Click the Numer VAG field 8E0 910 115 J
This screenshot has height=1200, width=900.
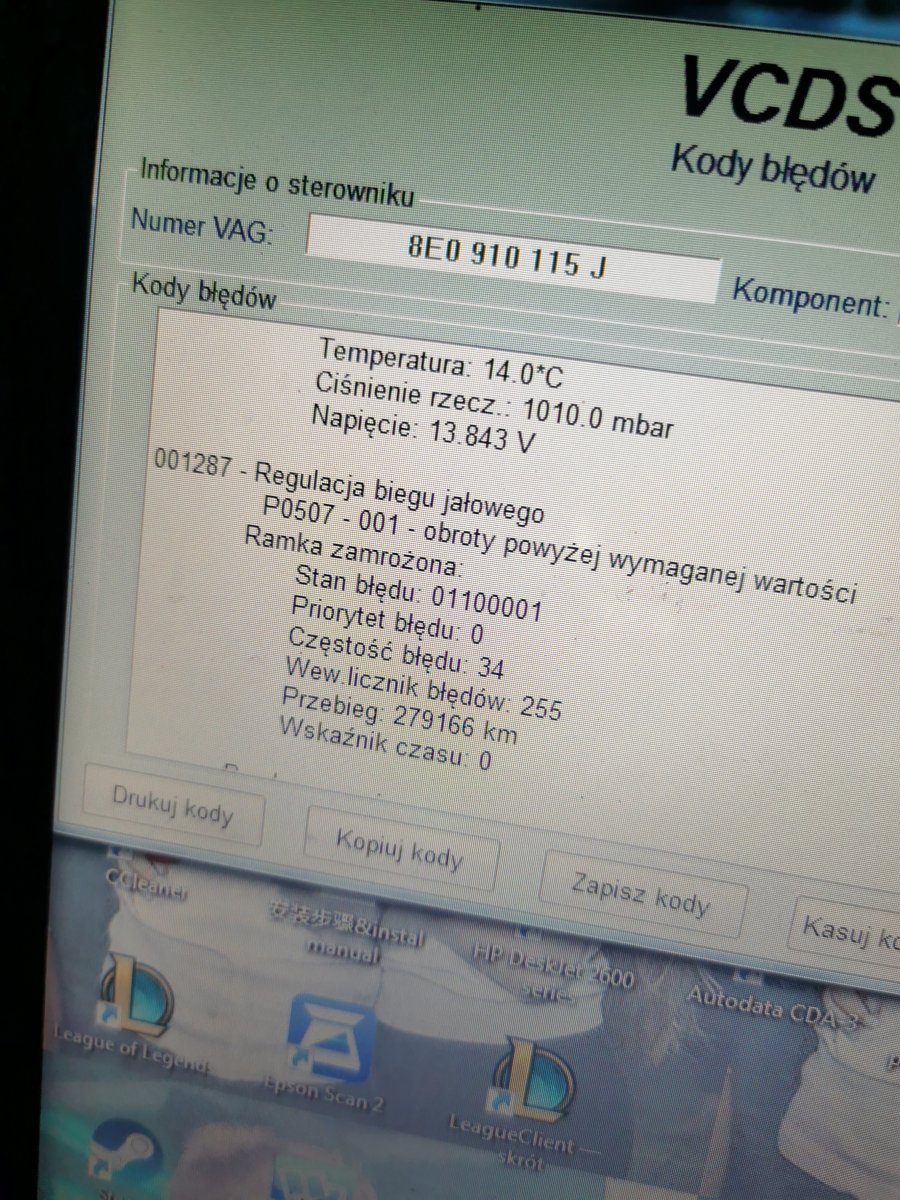tap(512, 259)
